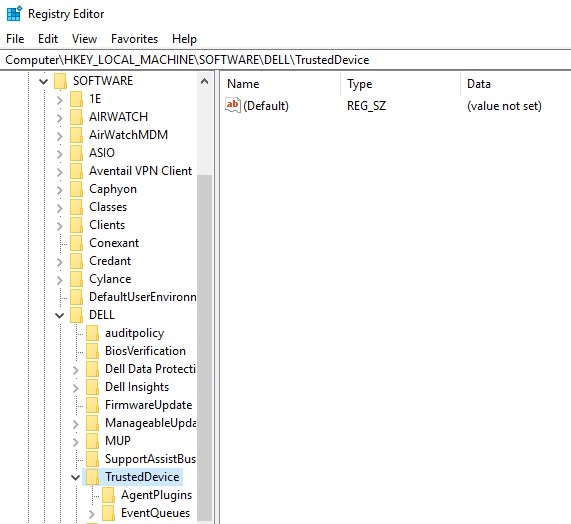571x524 pixels.
Task: Open the View menu
Action: tap(84, 39)
